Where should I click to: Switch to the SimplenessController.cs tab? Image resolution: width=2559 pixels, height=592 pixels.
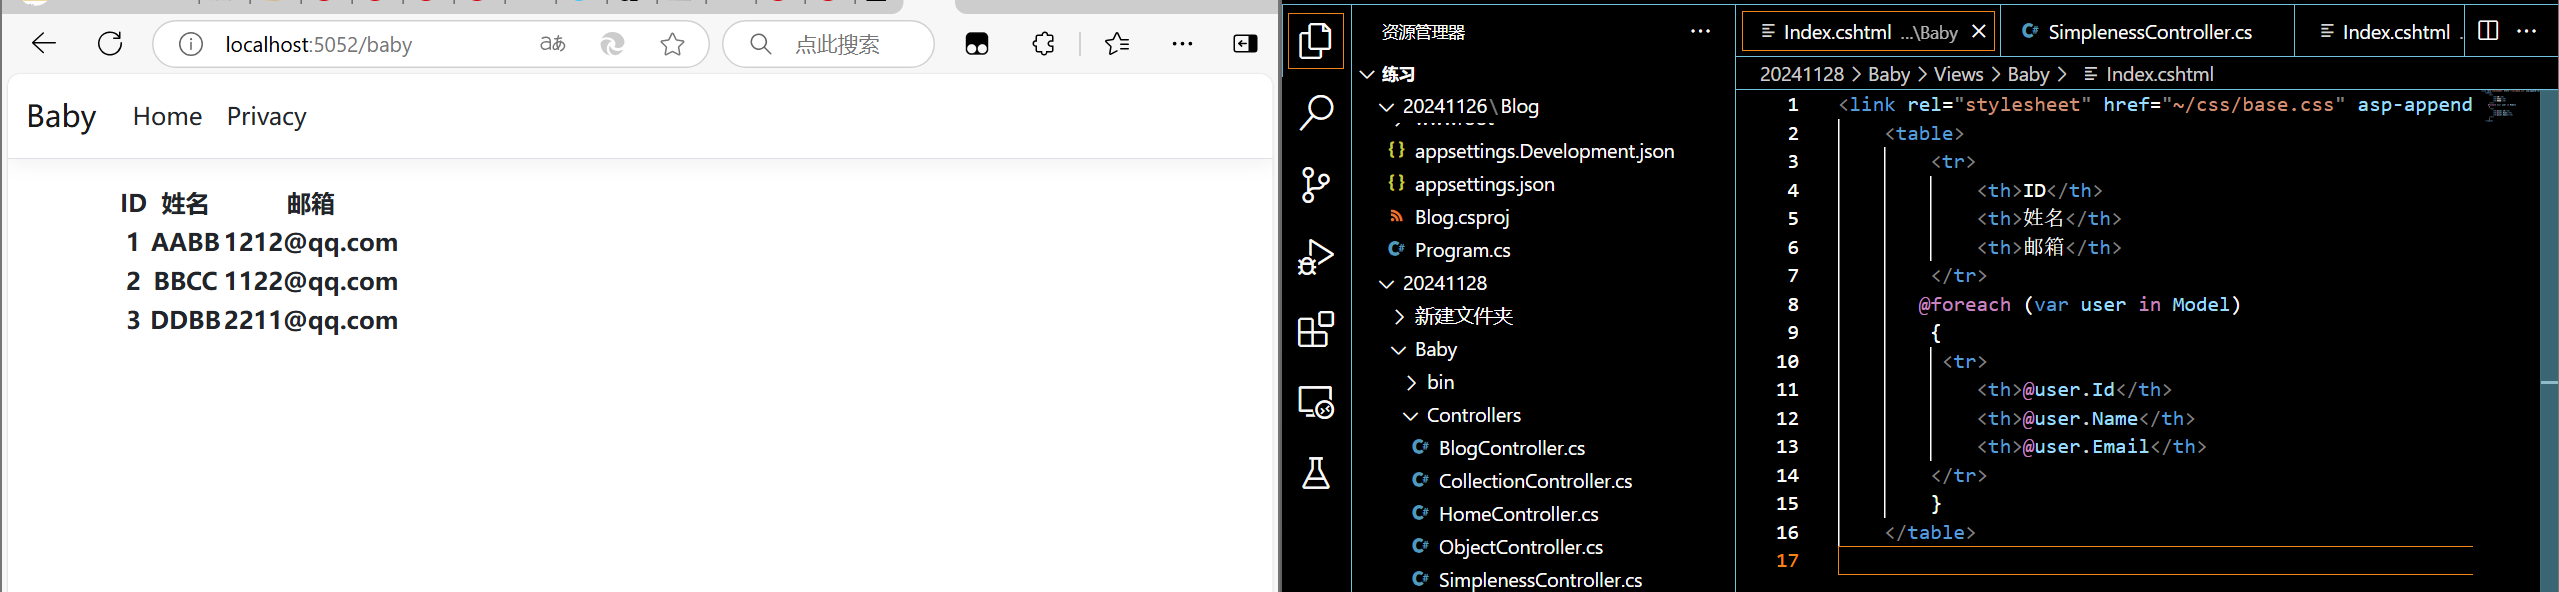pos(2149,32)
